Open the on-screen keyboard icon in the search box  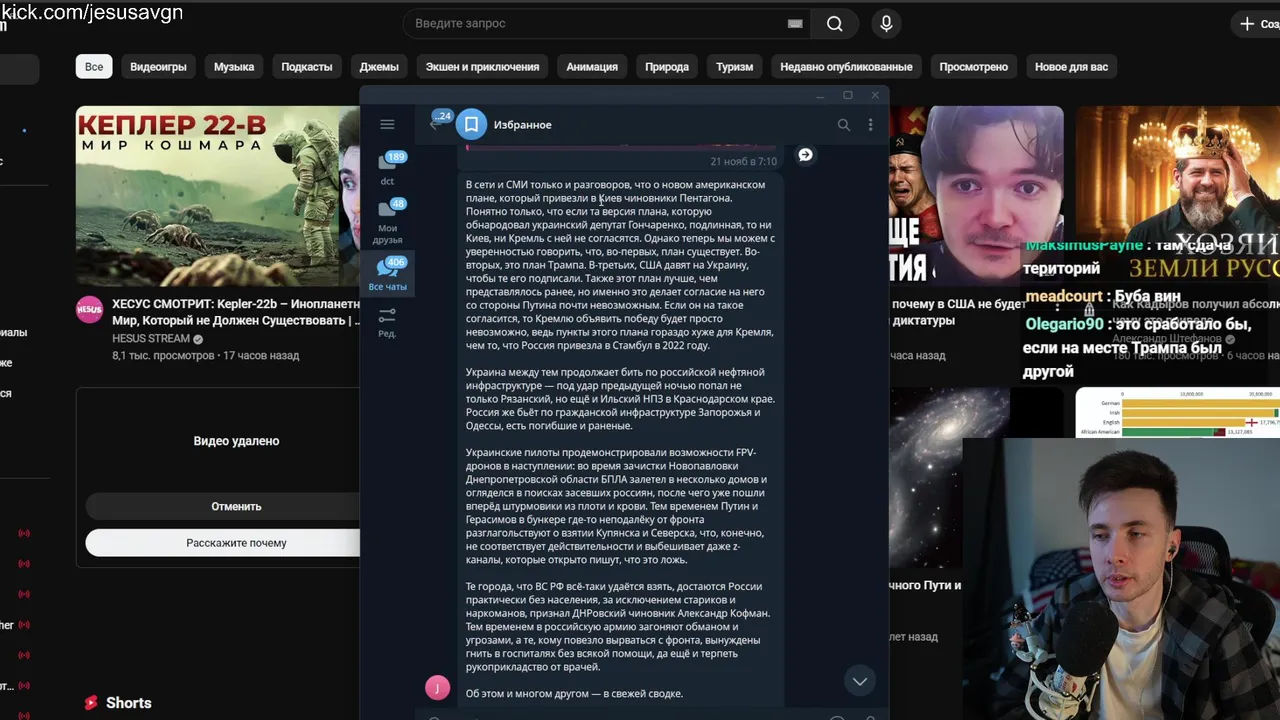pos(795,24)
